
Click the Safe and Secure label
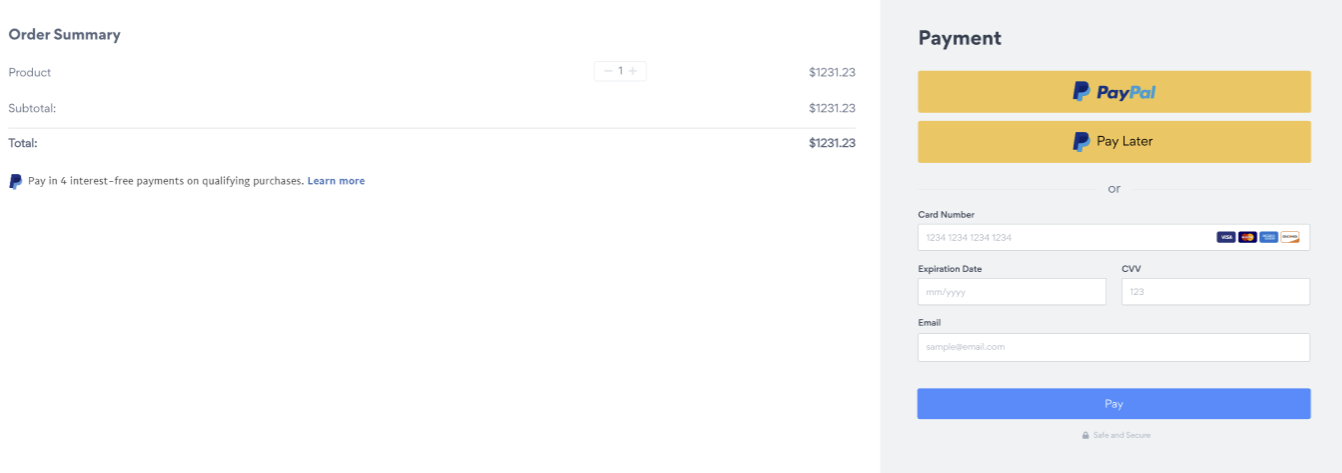1121,435
